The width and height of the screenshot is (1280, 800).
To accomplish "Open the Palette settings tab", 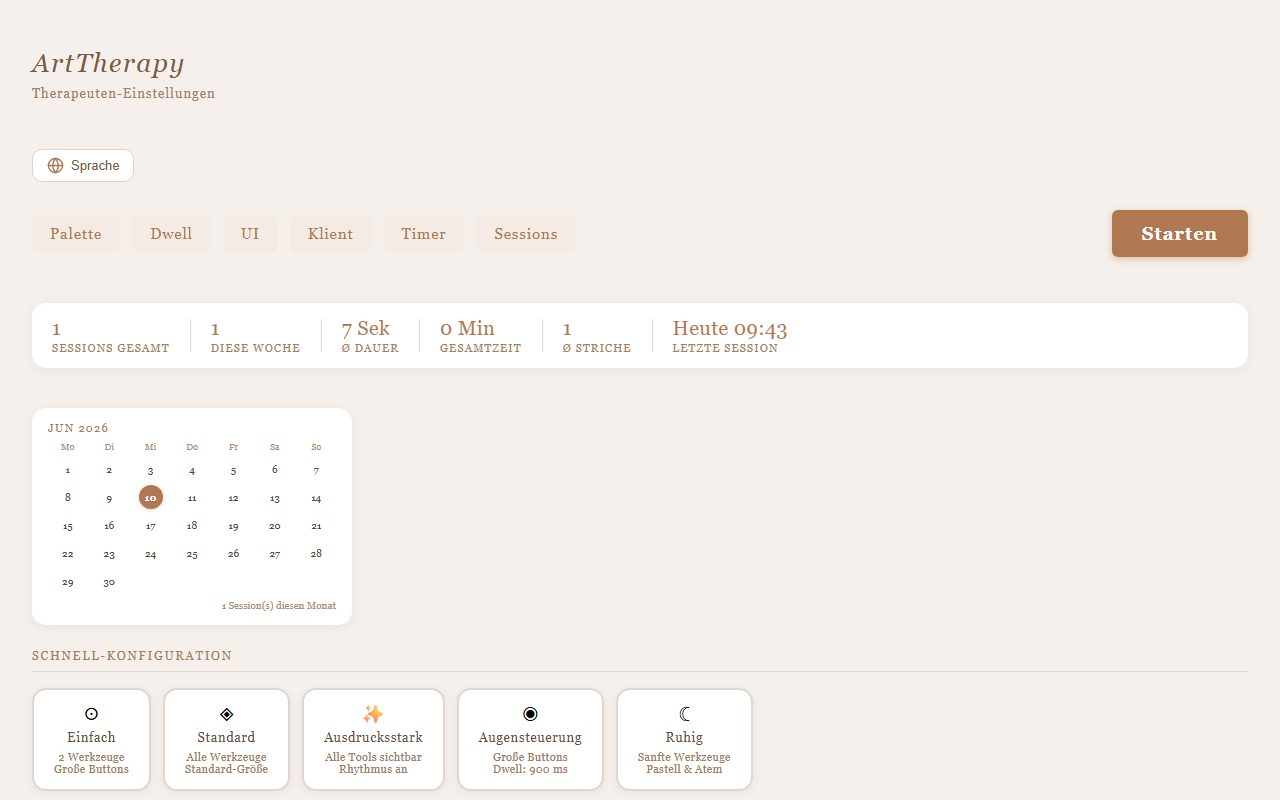I will coord(76,234).
